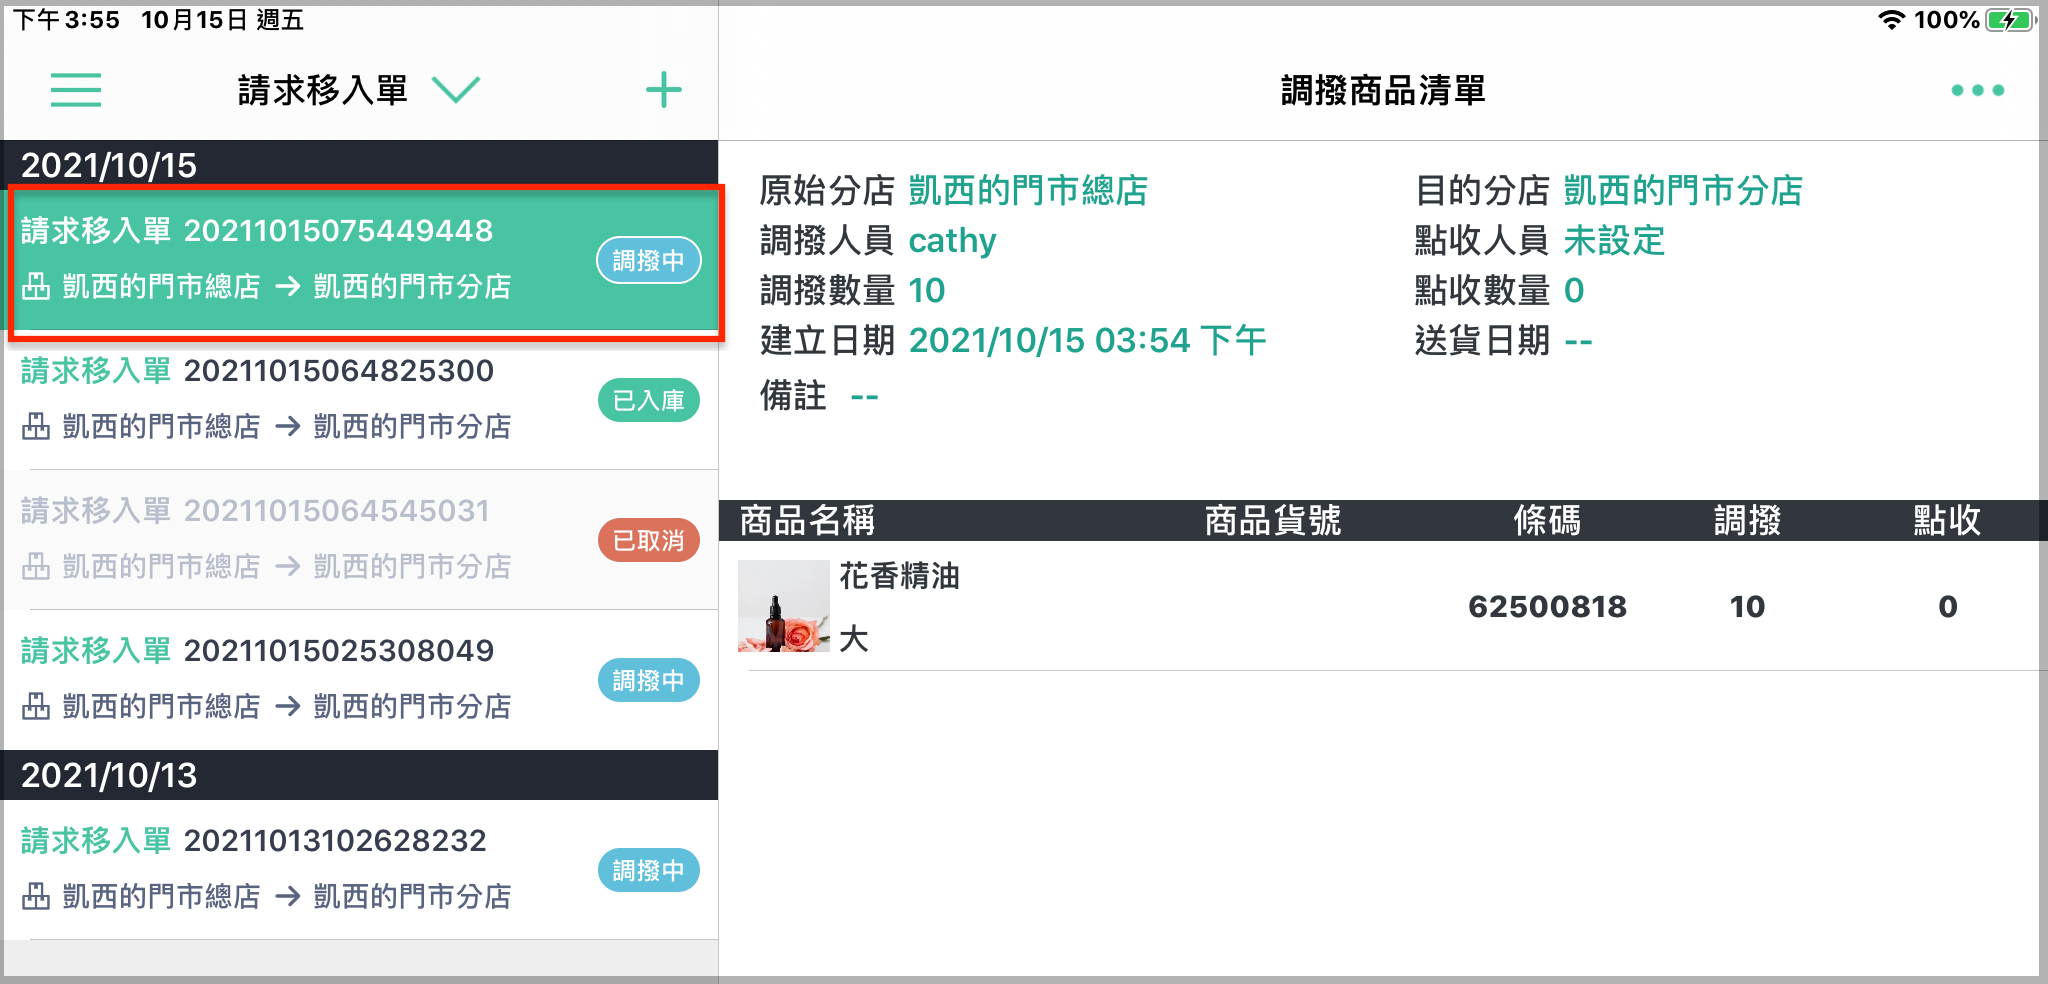Click the 2021/10/15 date section header
Viewport: 2048px width, 984px height.
coord(360,164)
